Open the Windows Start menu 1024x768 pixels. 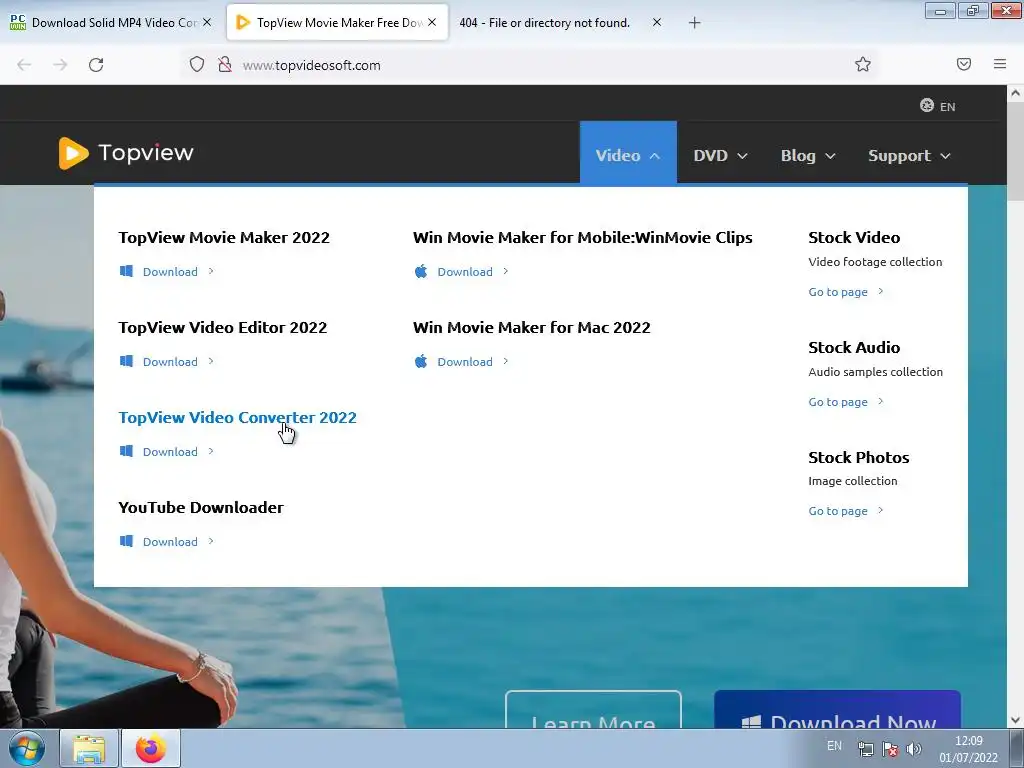[27, 748]
